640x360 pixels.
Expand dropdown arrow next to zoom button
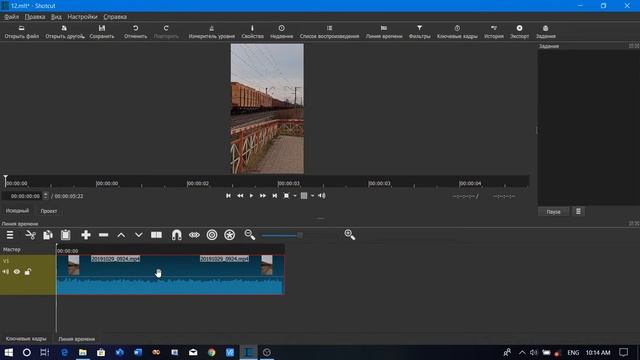pos(295,196)
